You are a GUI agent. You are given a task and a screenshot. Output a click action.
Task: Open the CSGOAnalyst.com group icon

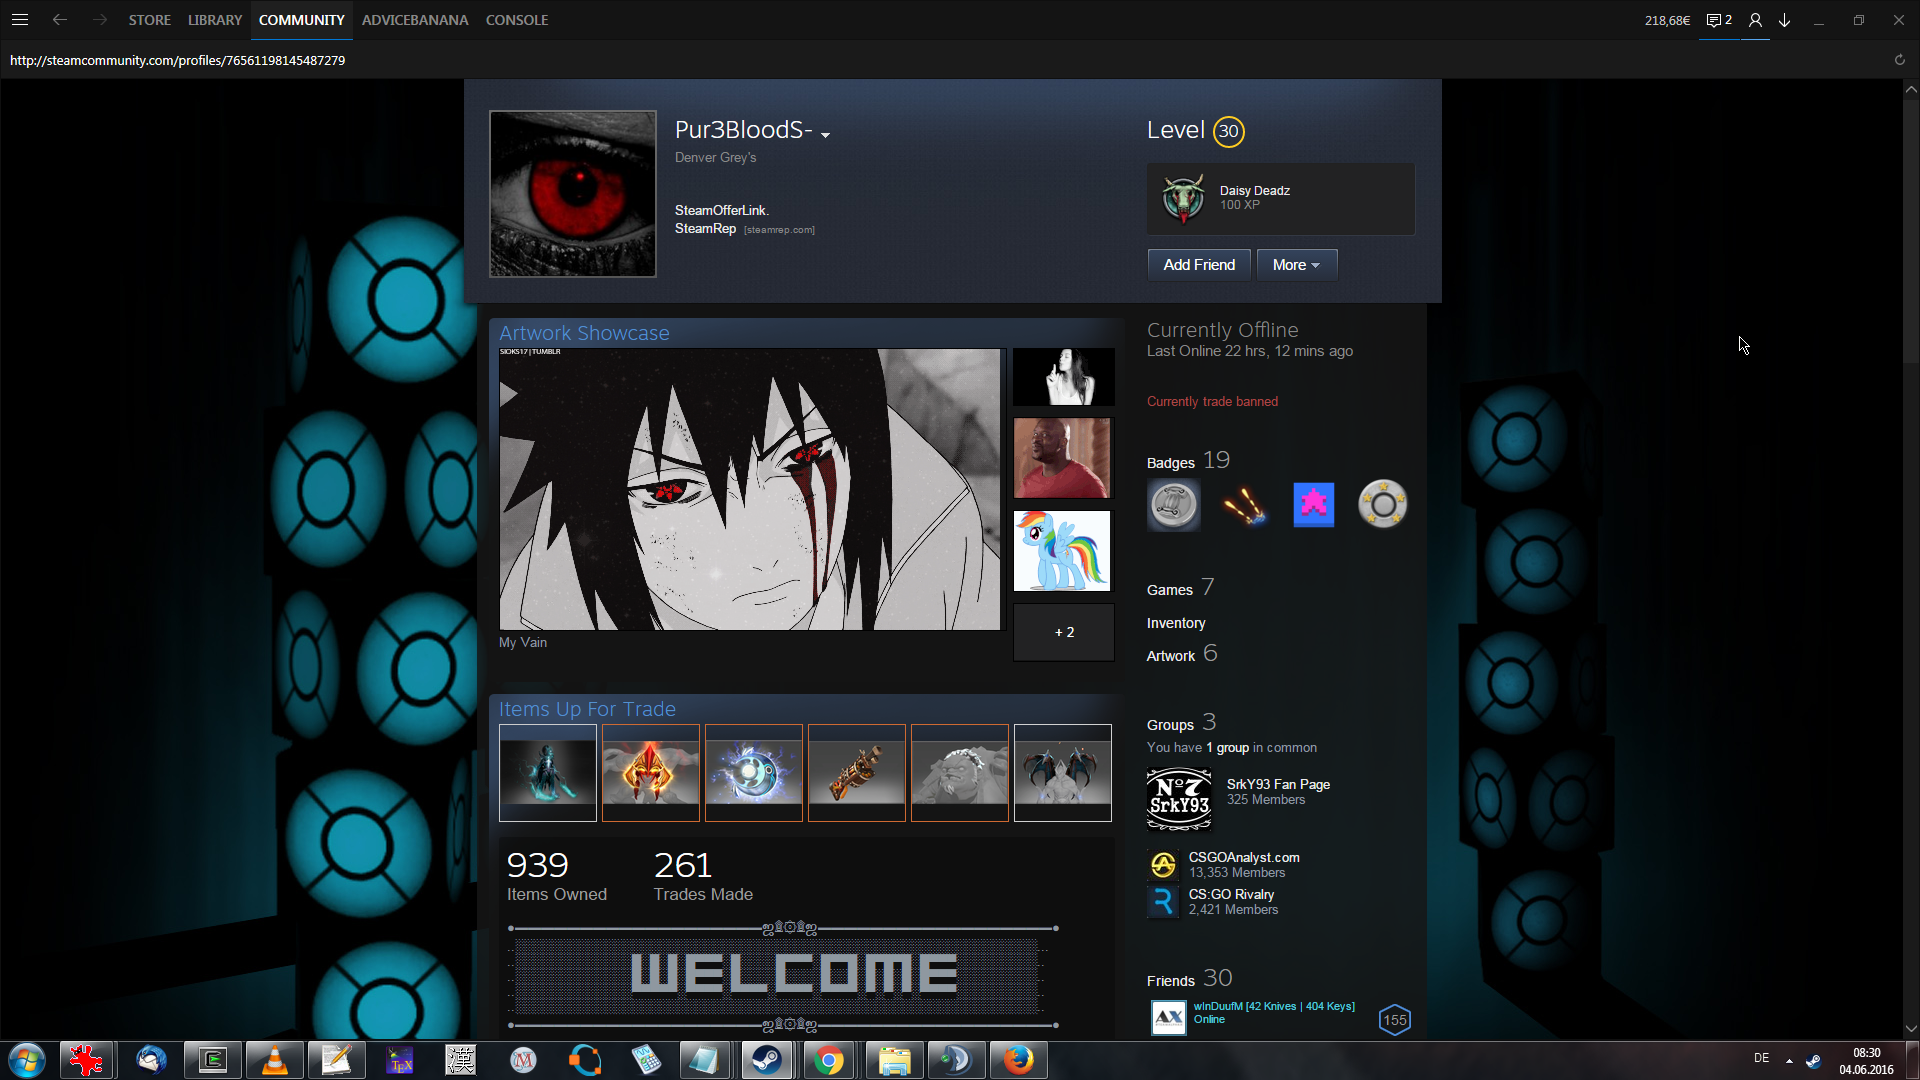(1163, 865)
